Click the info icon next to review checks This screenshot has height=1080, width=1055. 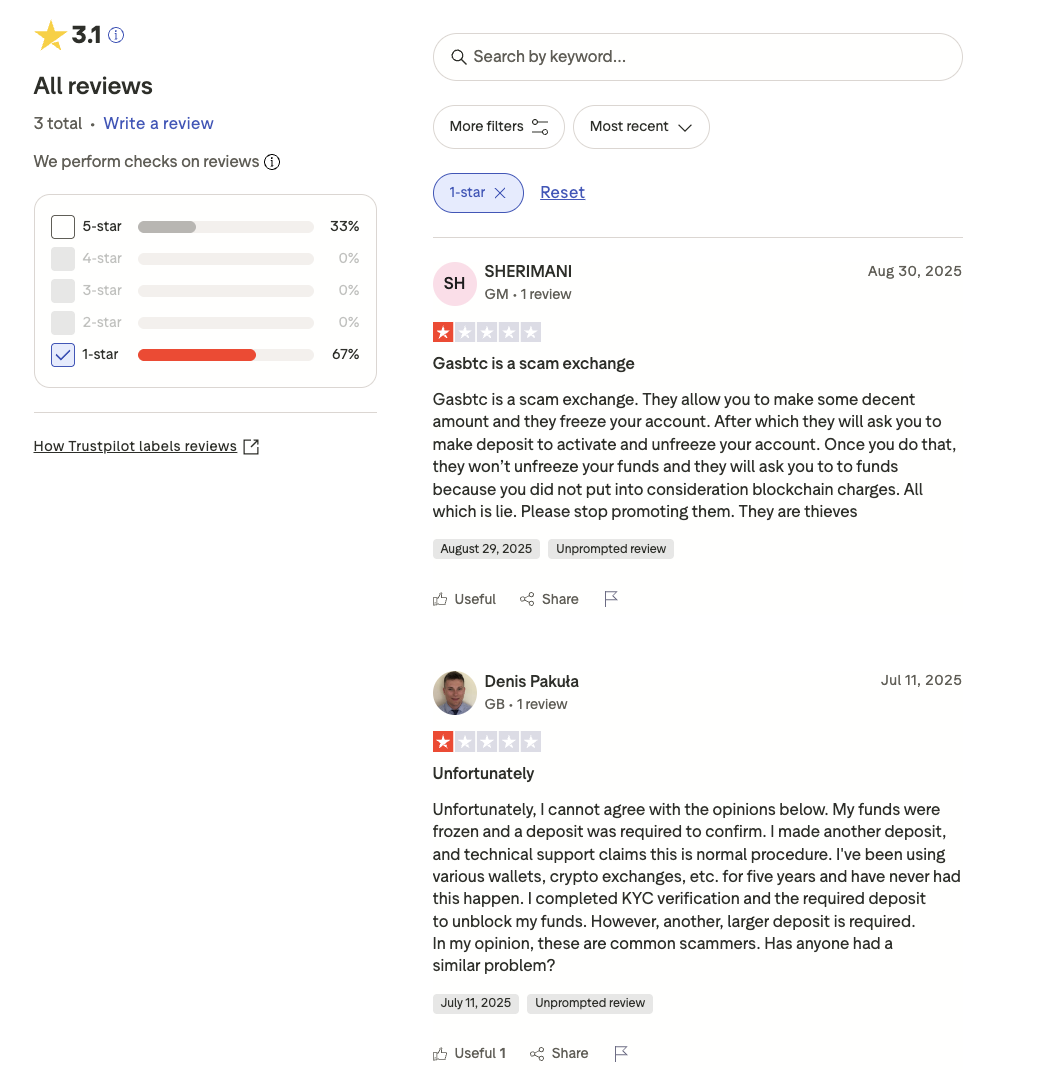click(x=272, y=162)
